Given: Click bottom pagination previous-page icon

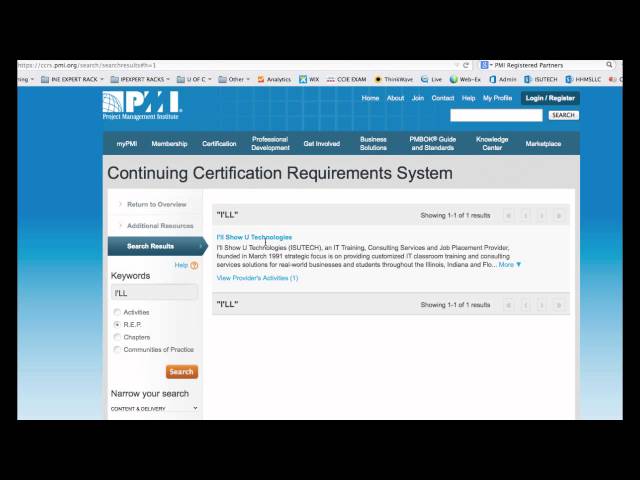Looking at the screenshot, I should [x=525, y=305].
